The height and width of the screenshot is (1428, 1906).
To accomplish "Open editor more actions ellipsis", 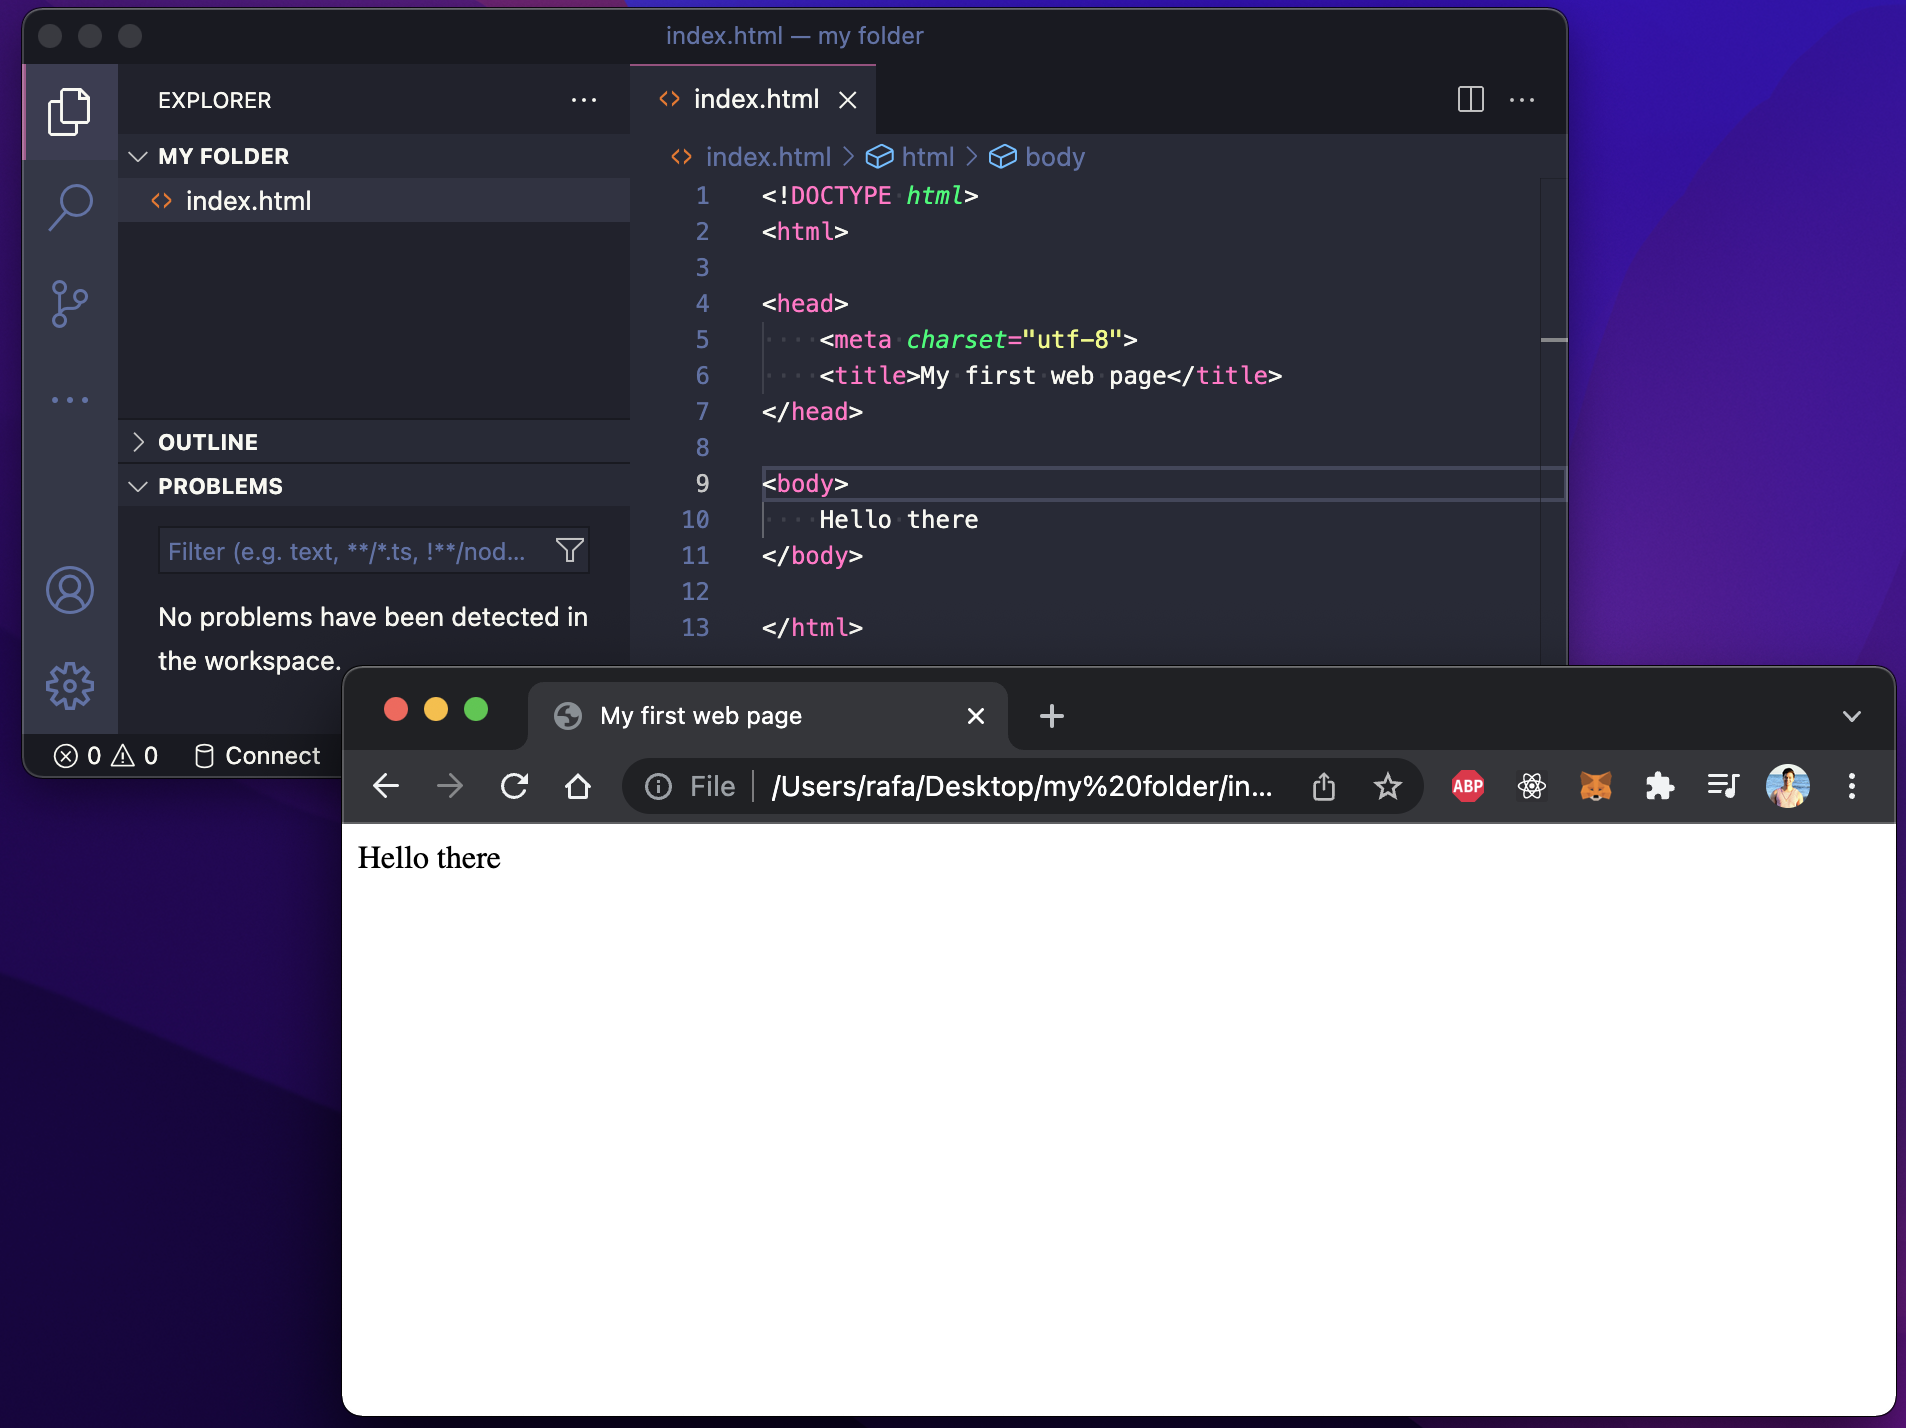I will point(1522,100).
